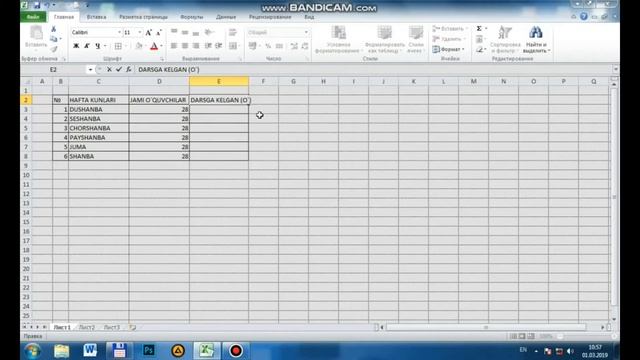Image resolution: width=640 pixels, height=360 pixels.
Task: Toggle center text alignment
Action: pyautogui.click(x=185, y=46)
